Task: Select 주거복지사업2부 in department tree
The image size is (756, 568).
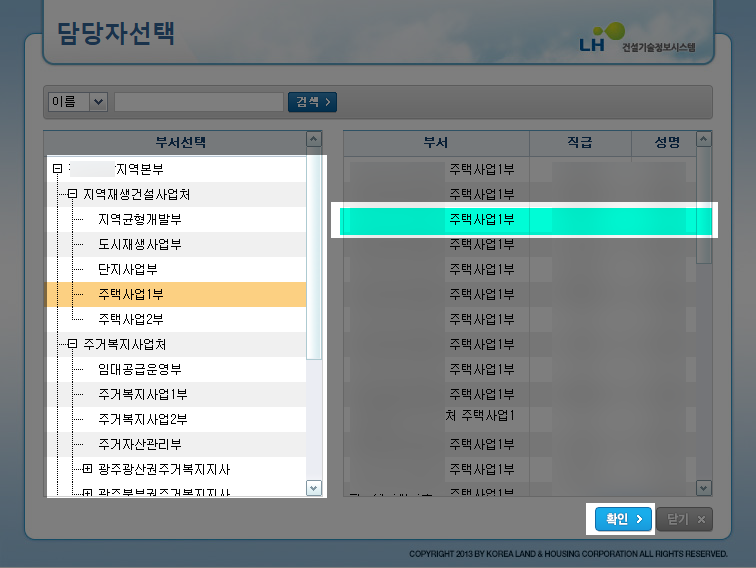Action: tap(143, 419)
